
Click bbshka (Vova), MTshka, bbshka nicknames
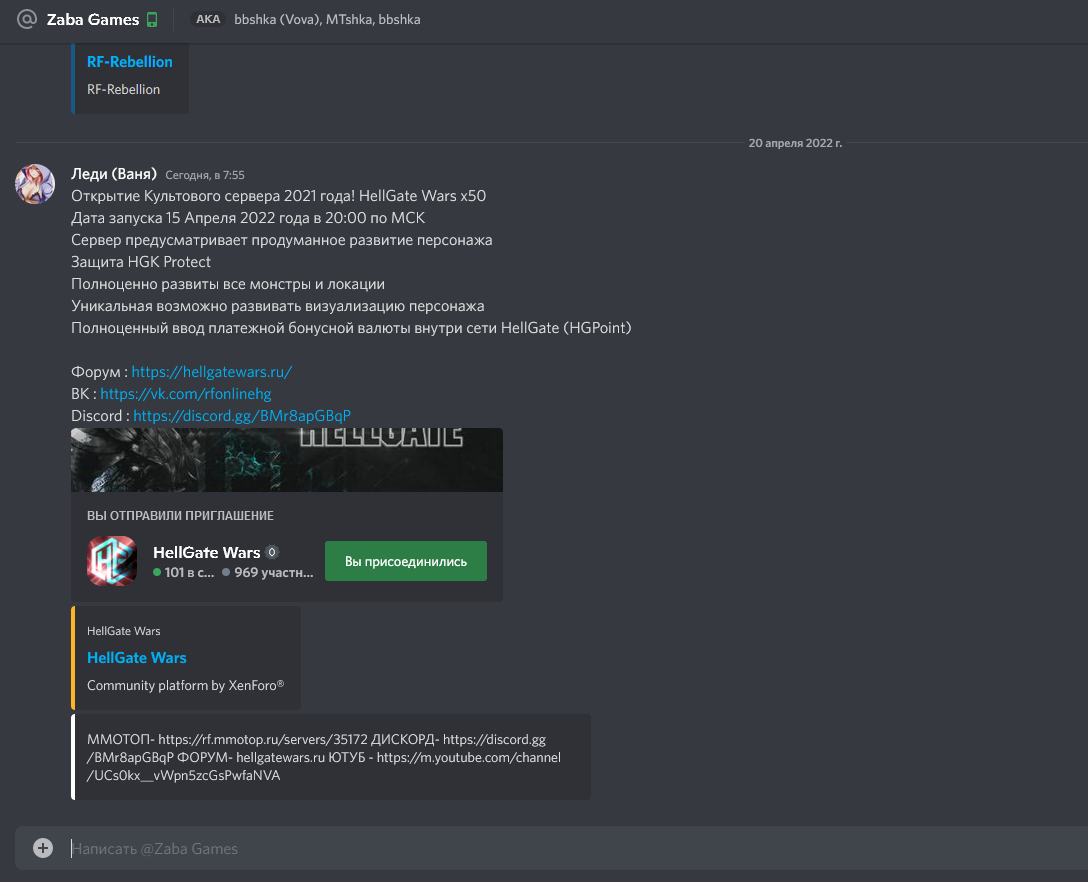(x=327, y=19)
